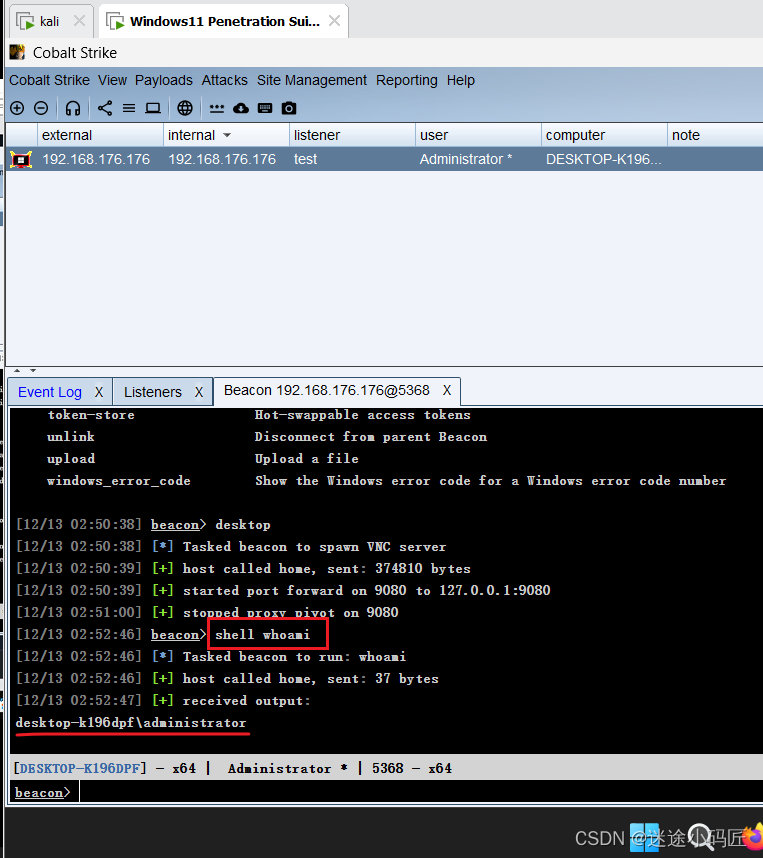The image size is (763, 858).
Task: Select the Windows11 Penetration Suite VM tab
Action: [x=225, y=21]
